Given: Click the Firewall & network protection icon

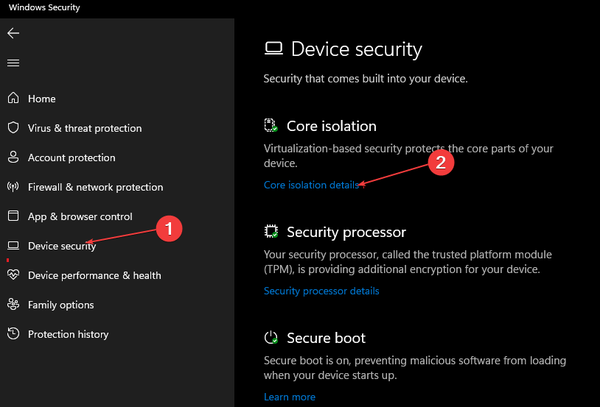Looking at the screenshot, I should tap(13, 187).
